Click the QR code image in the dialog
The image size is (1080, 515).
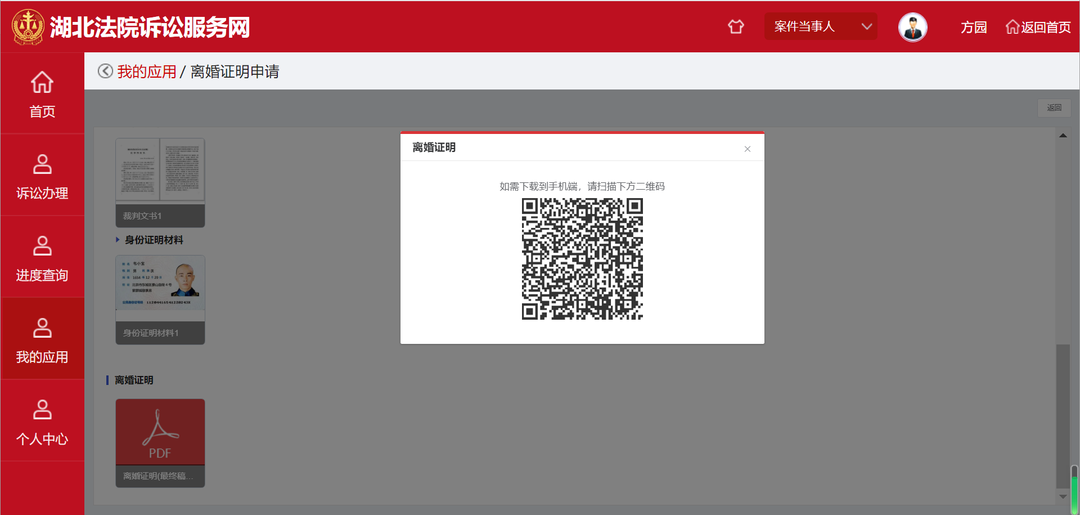coord(582,259)
